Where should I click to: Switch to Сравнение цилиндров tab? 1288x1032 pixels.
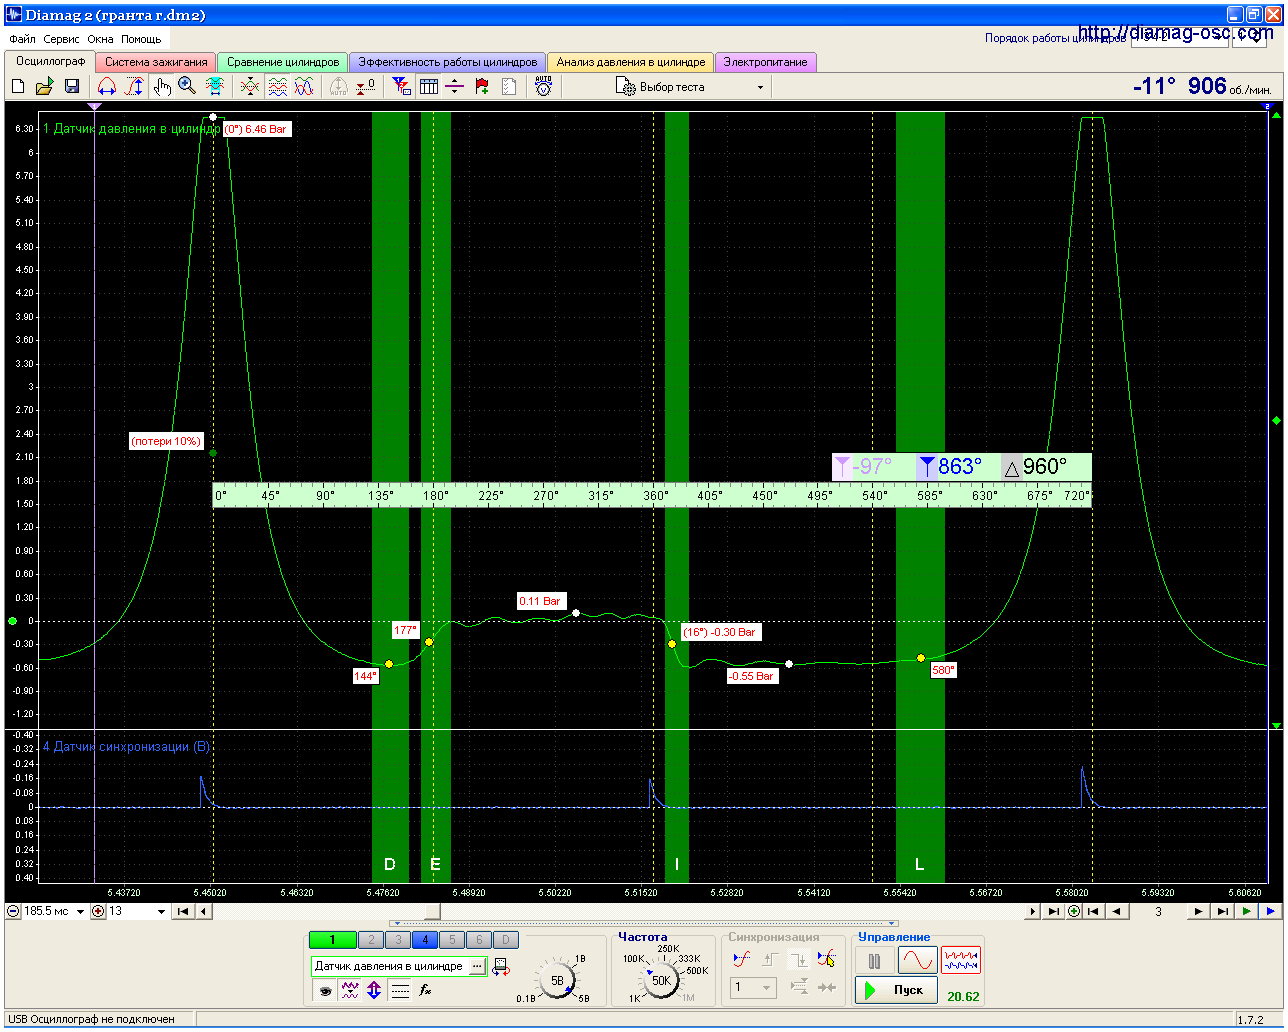pyautogui.click(x=283, y=62)
